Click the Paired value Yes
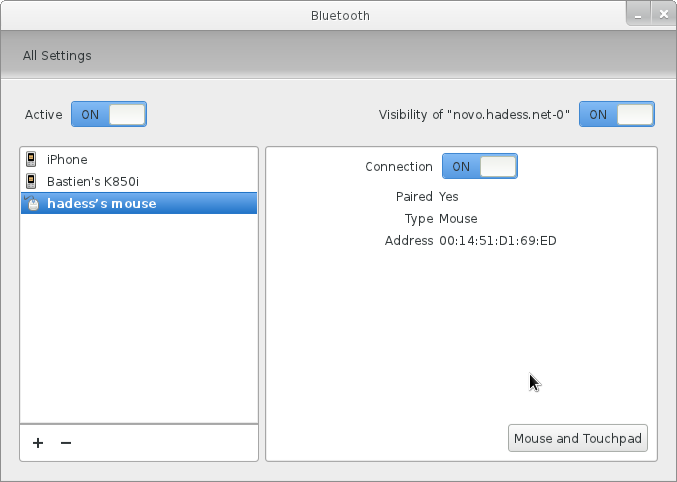 [x=449, y=197]
